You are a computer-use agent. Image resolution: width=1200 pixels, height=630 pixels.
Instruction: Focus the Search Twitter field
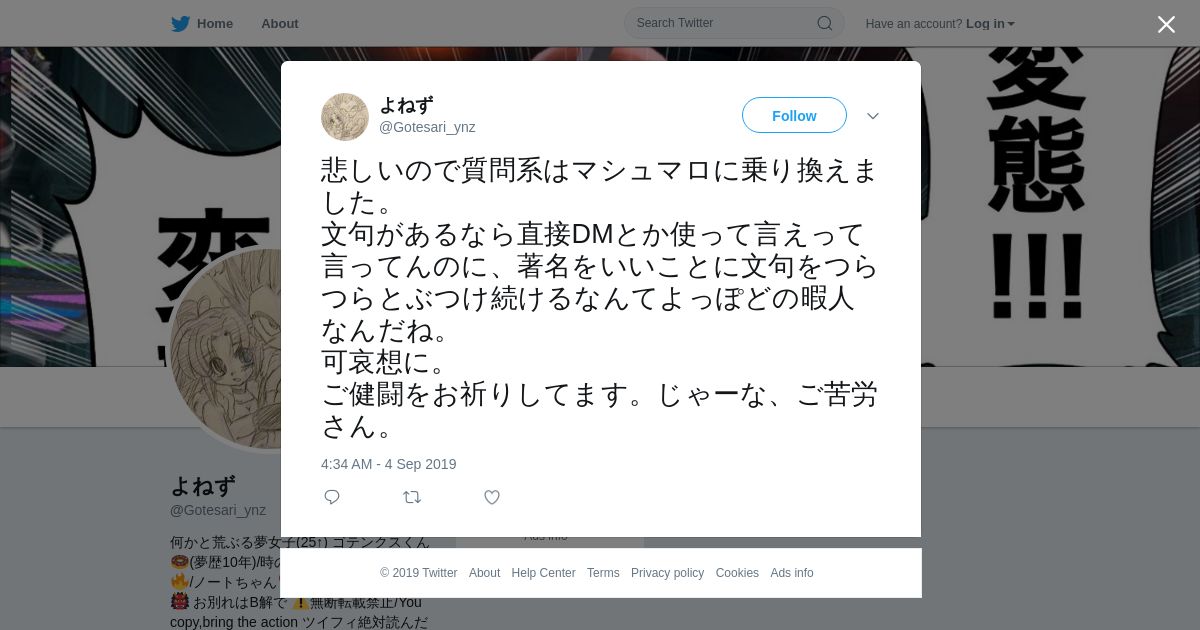point(734,23)
